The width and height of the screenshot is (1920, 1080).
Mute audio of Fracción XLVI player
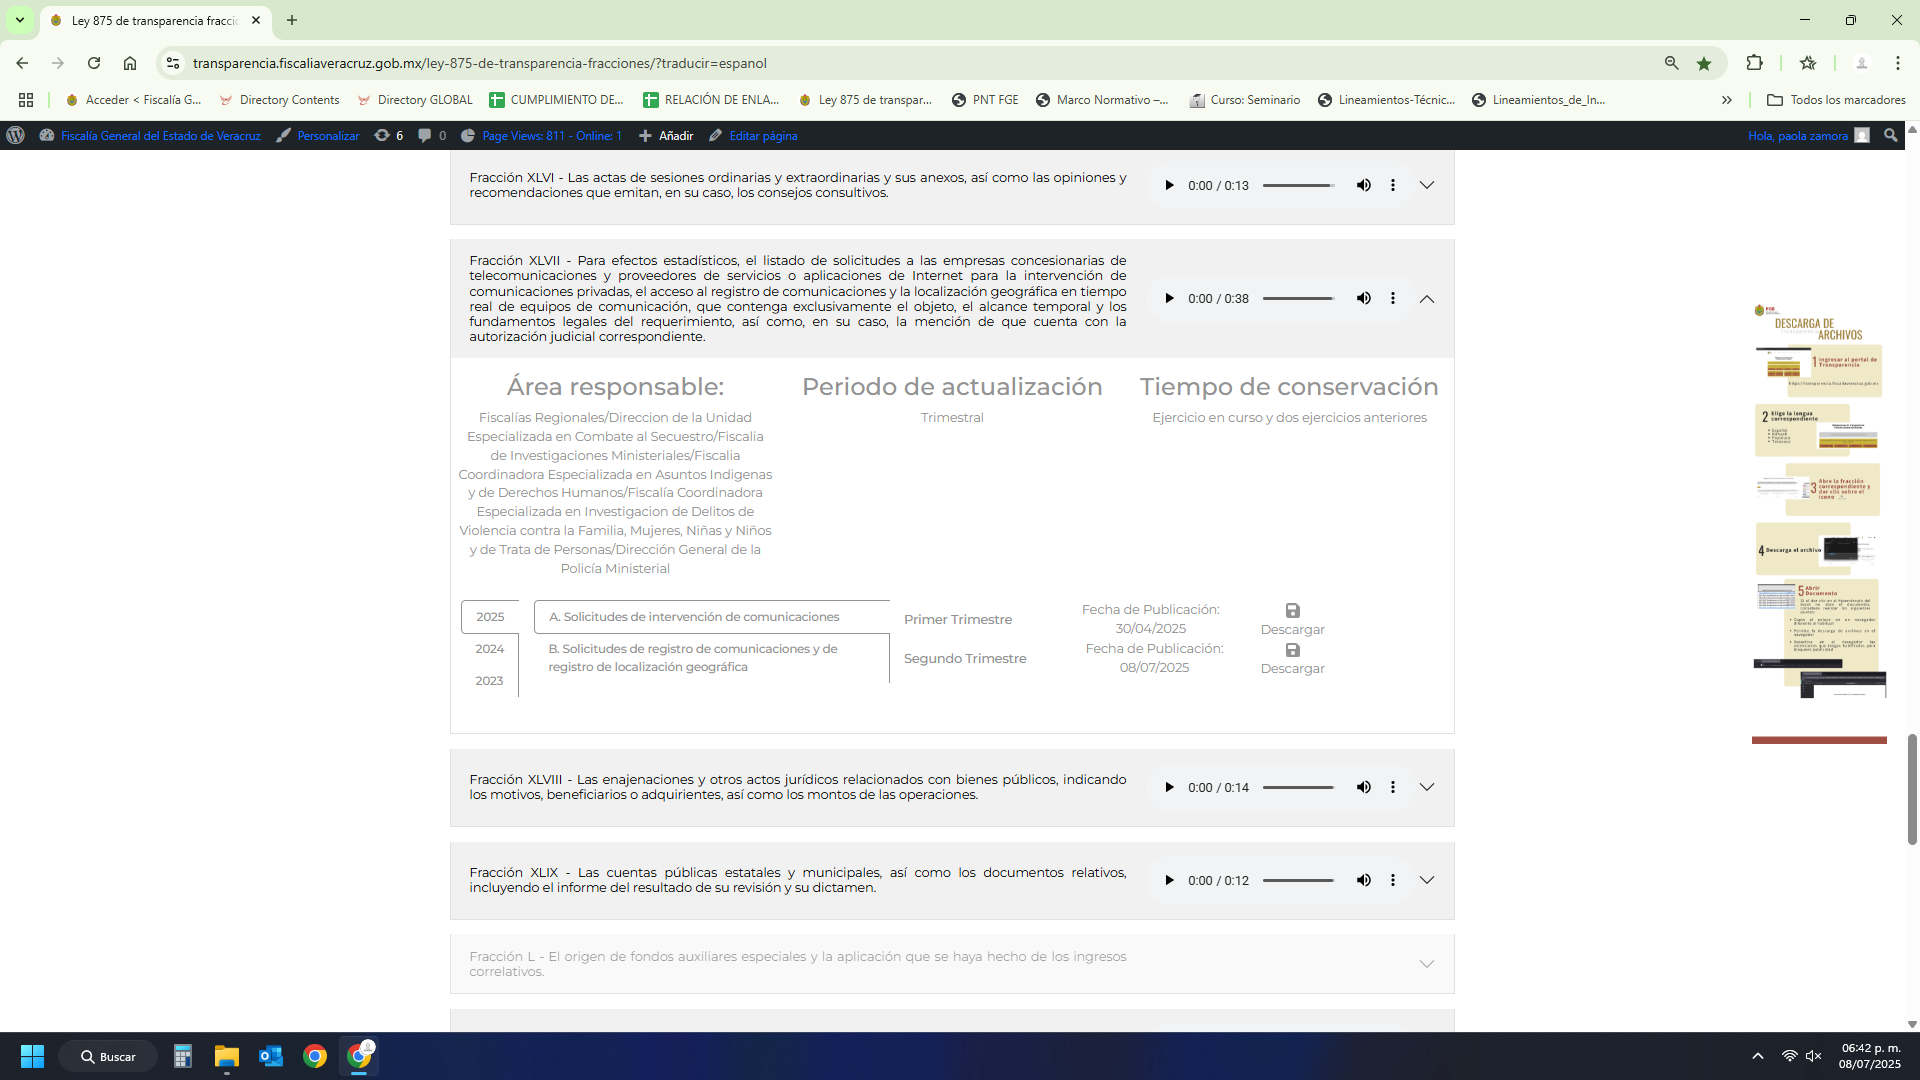pyautogui.click(x=1363, y=185)
